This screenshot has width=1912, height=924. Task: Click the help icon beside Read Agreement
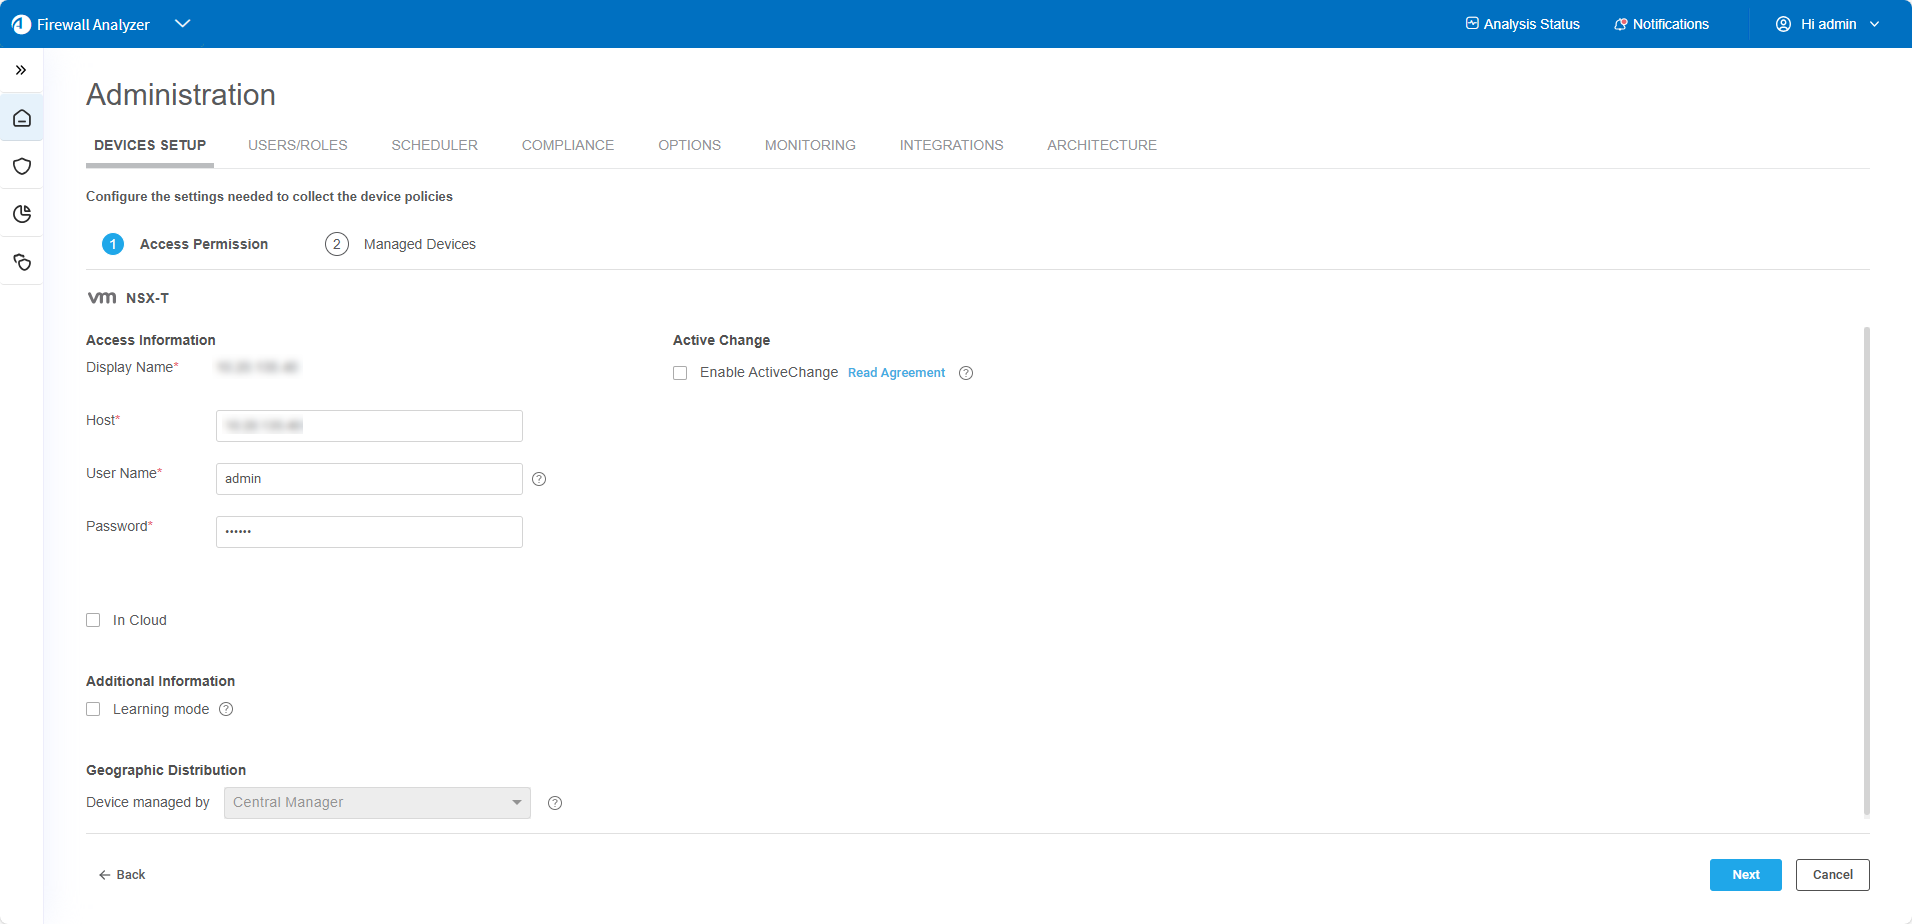(966, 373)
